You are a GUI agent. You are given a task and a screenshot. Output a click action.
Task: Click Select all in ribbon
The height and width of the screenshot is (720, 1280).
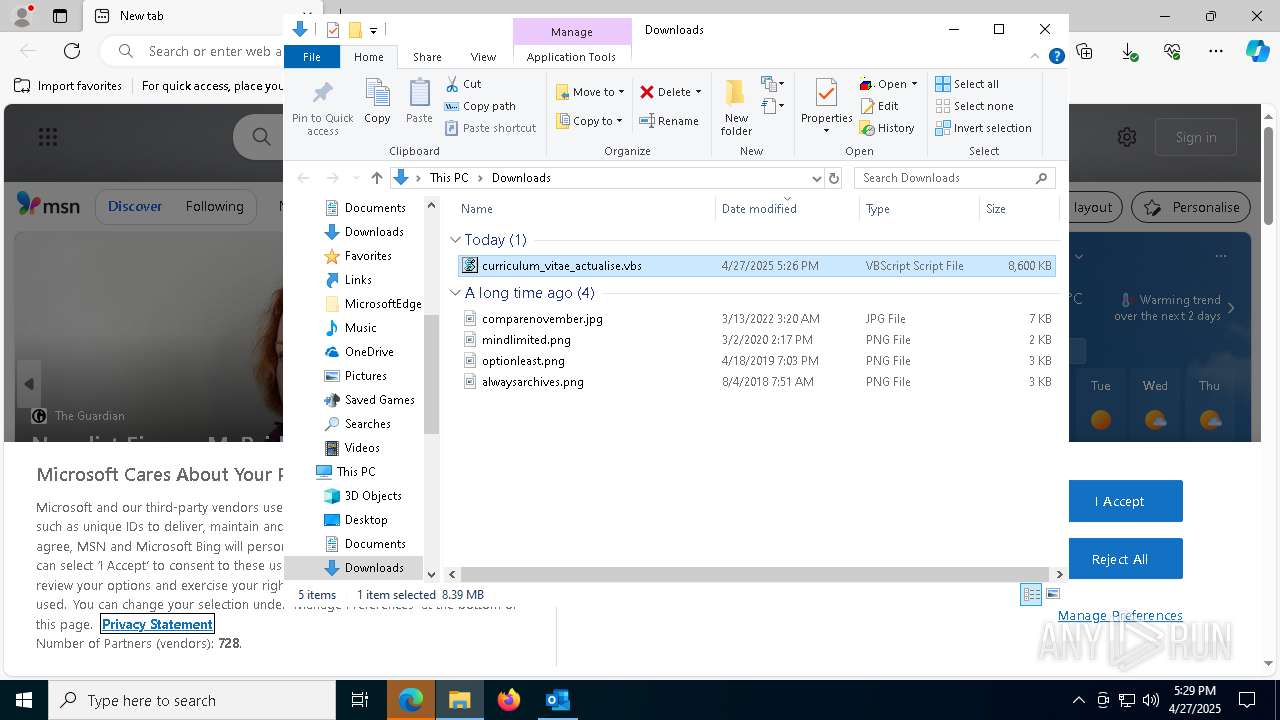[967, 84]
